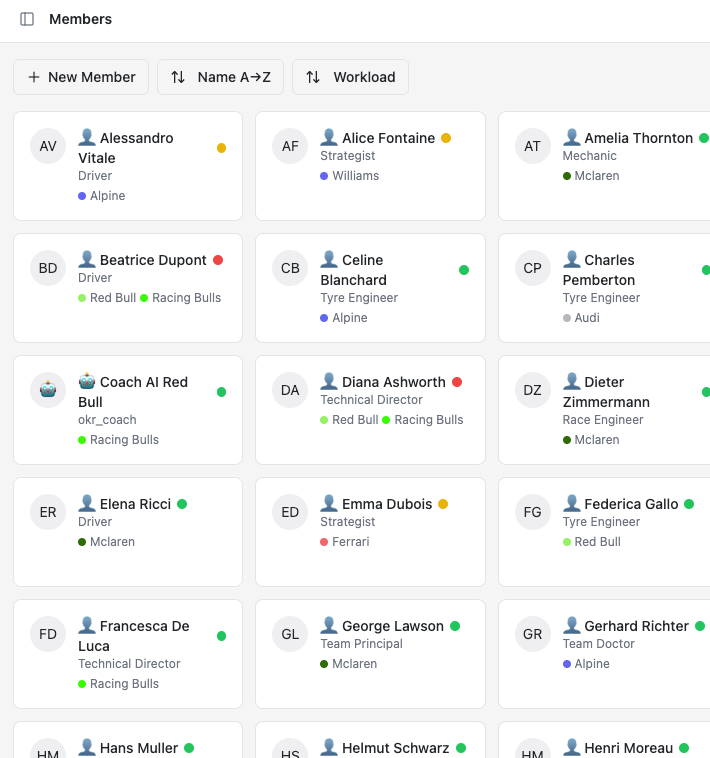Click the sort arrows icon on Workload
Screen dimensions: 710x758
click(313, 77)
